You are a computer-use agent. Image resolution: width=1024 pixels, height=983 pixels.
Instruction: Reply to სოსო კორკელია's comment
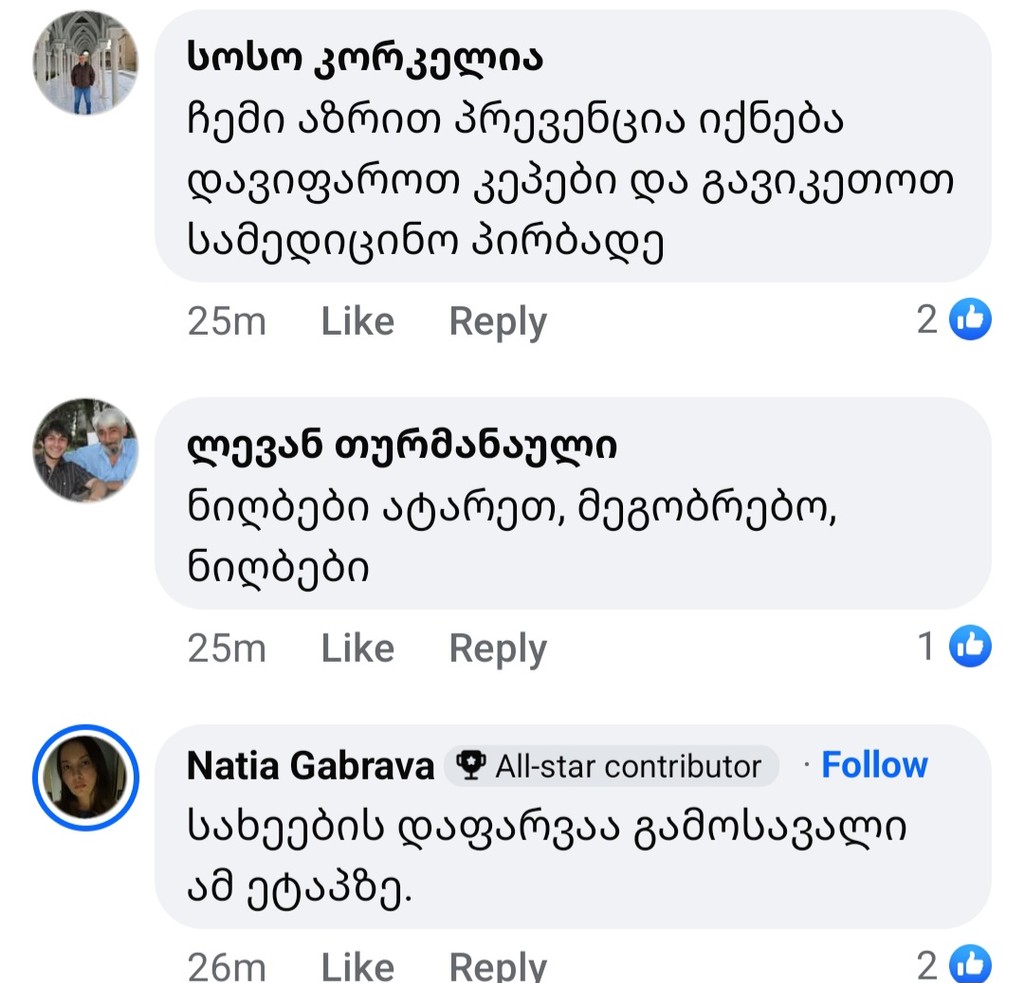497,321
